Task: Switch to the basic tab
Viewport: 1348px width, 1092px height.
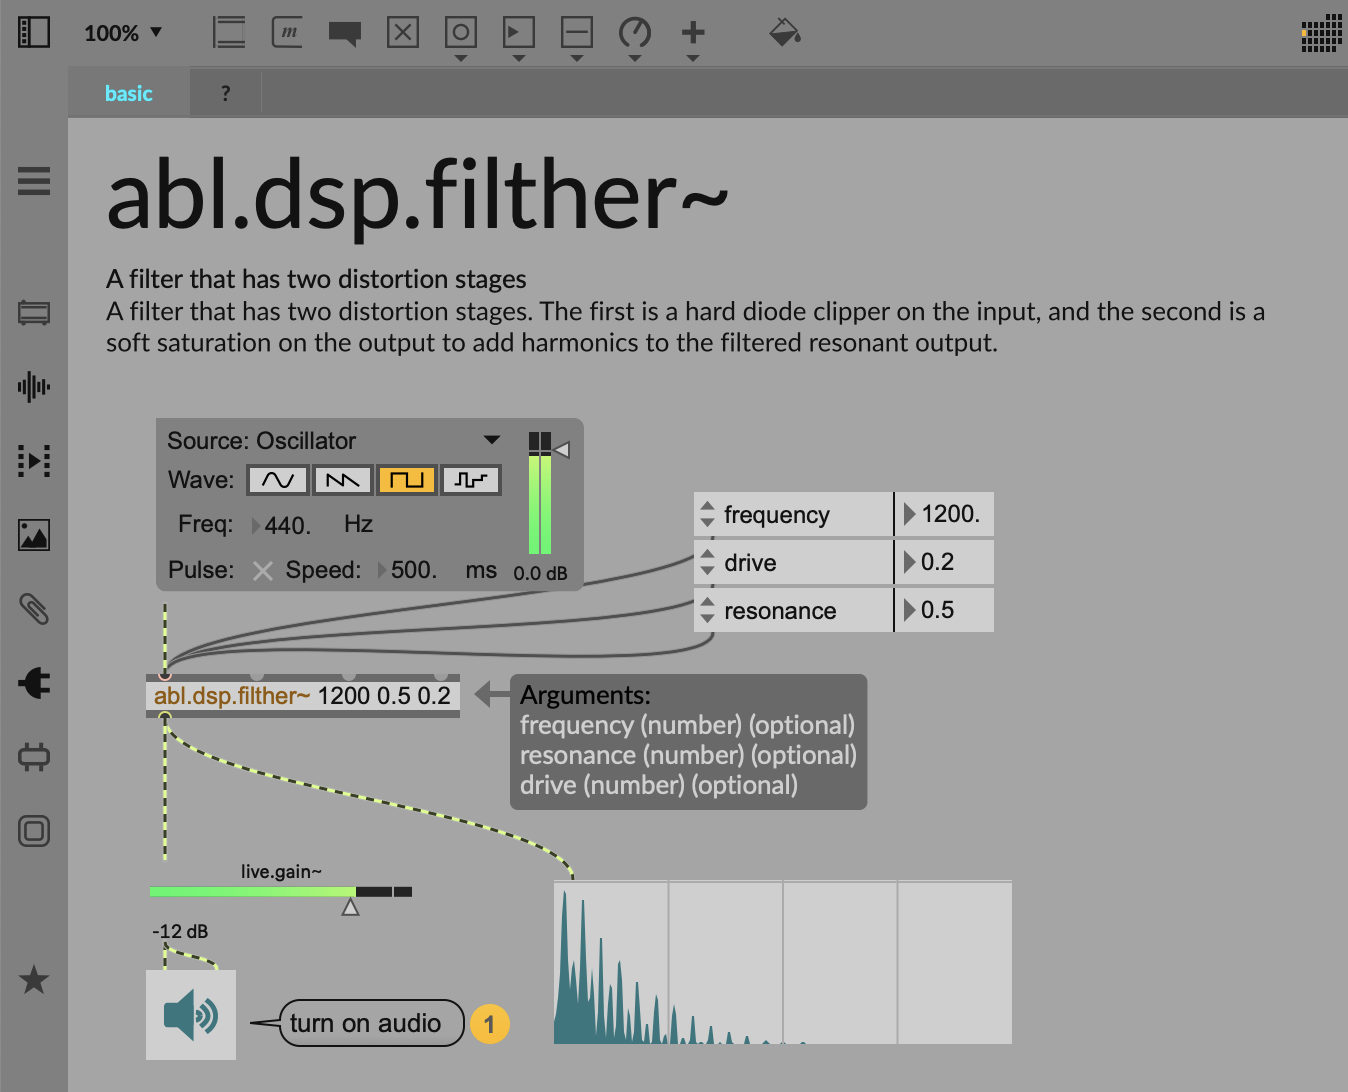Action: click(x=129, y=94)
